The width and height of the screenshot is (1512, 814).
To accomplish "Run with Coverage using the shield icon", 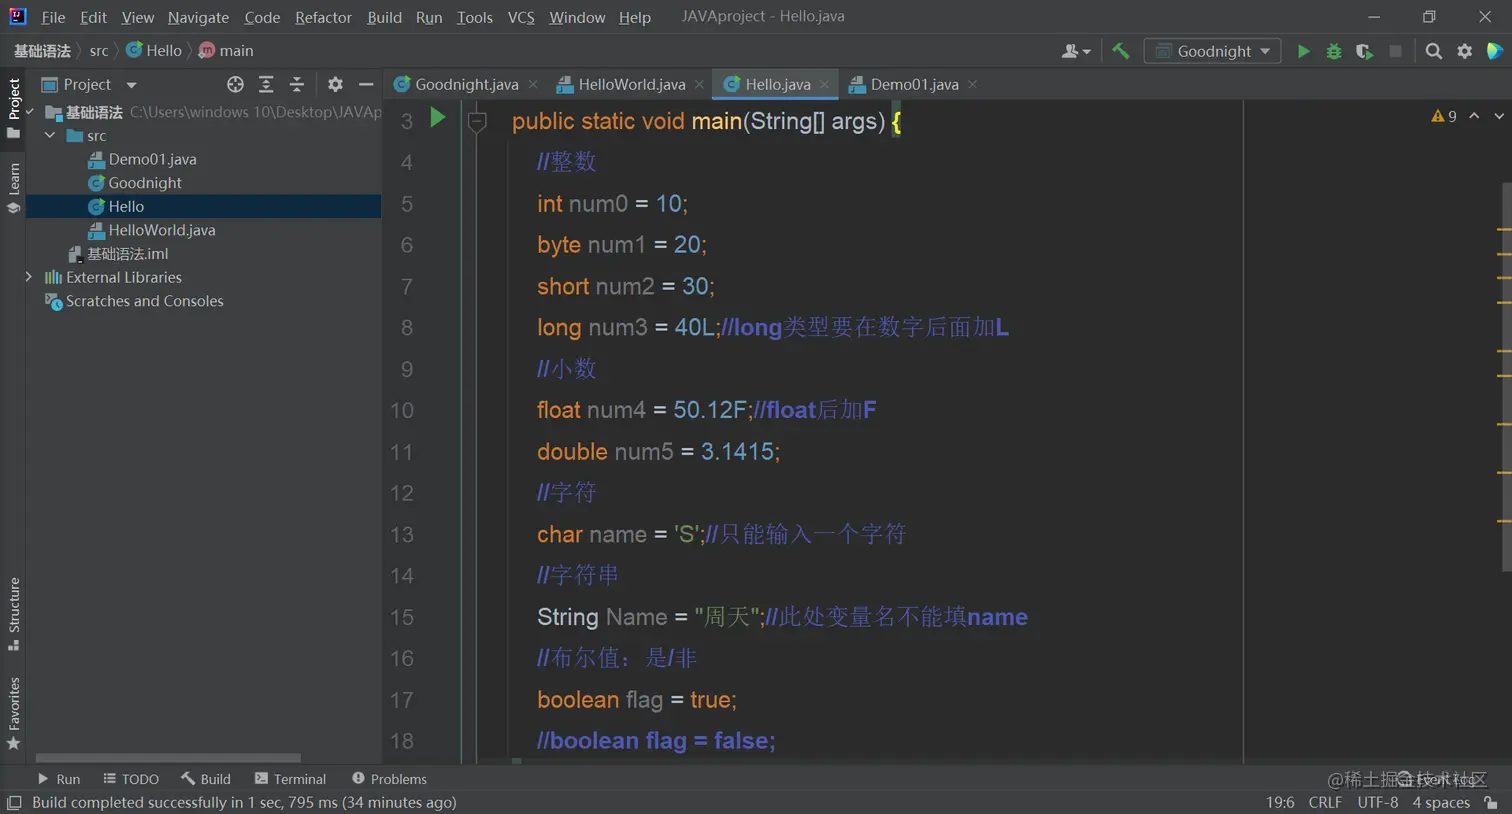I will coord(1364,50).
